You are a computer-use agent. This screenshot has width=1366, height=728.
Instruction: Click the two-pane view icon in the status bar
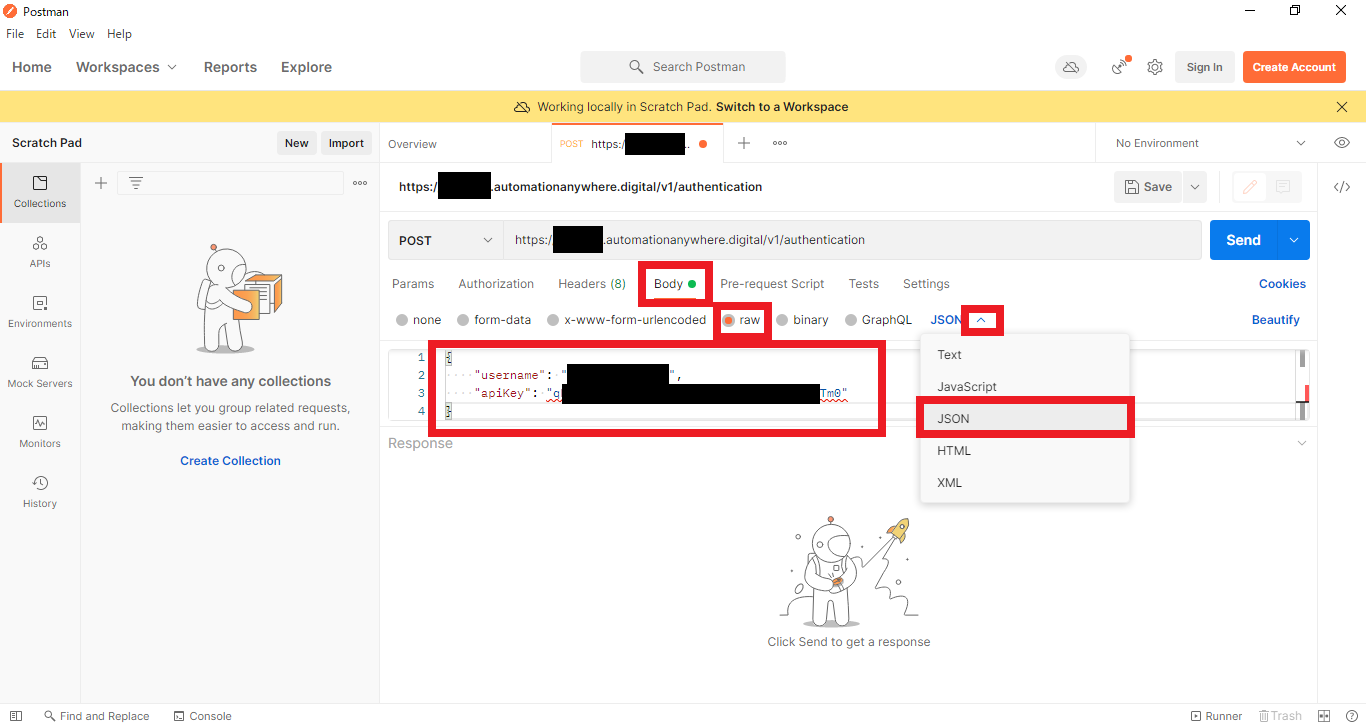[1324, 716]
